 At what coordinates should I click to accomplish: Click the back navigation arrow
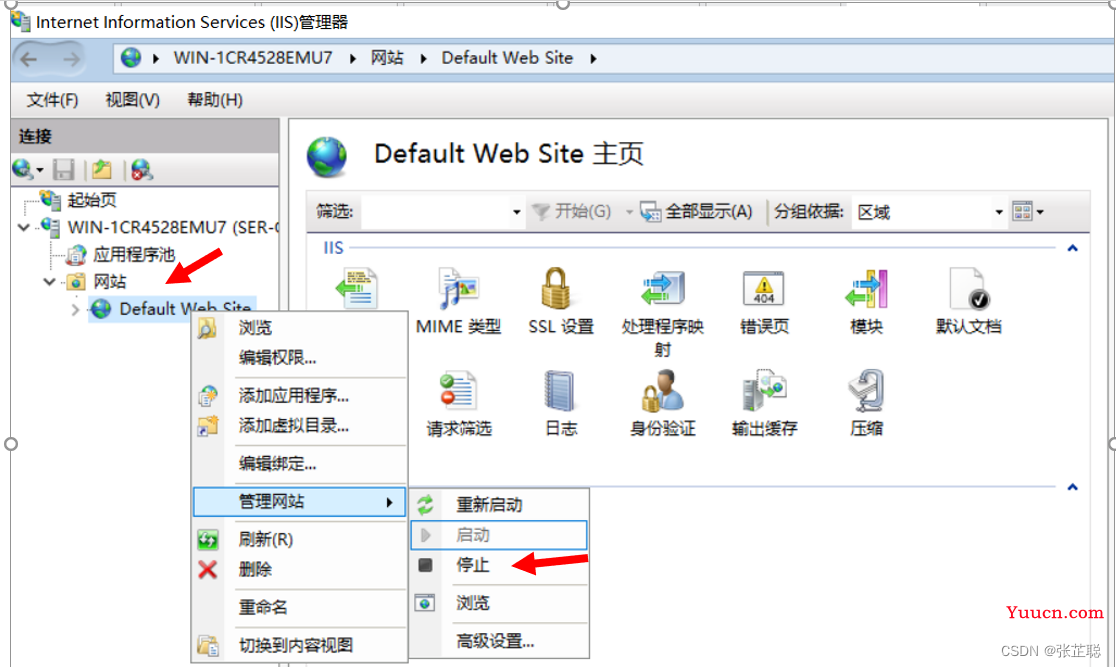pyautogui.click(x=29, y=59)
